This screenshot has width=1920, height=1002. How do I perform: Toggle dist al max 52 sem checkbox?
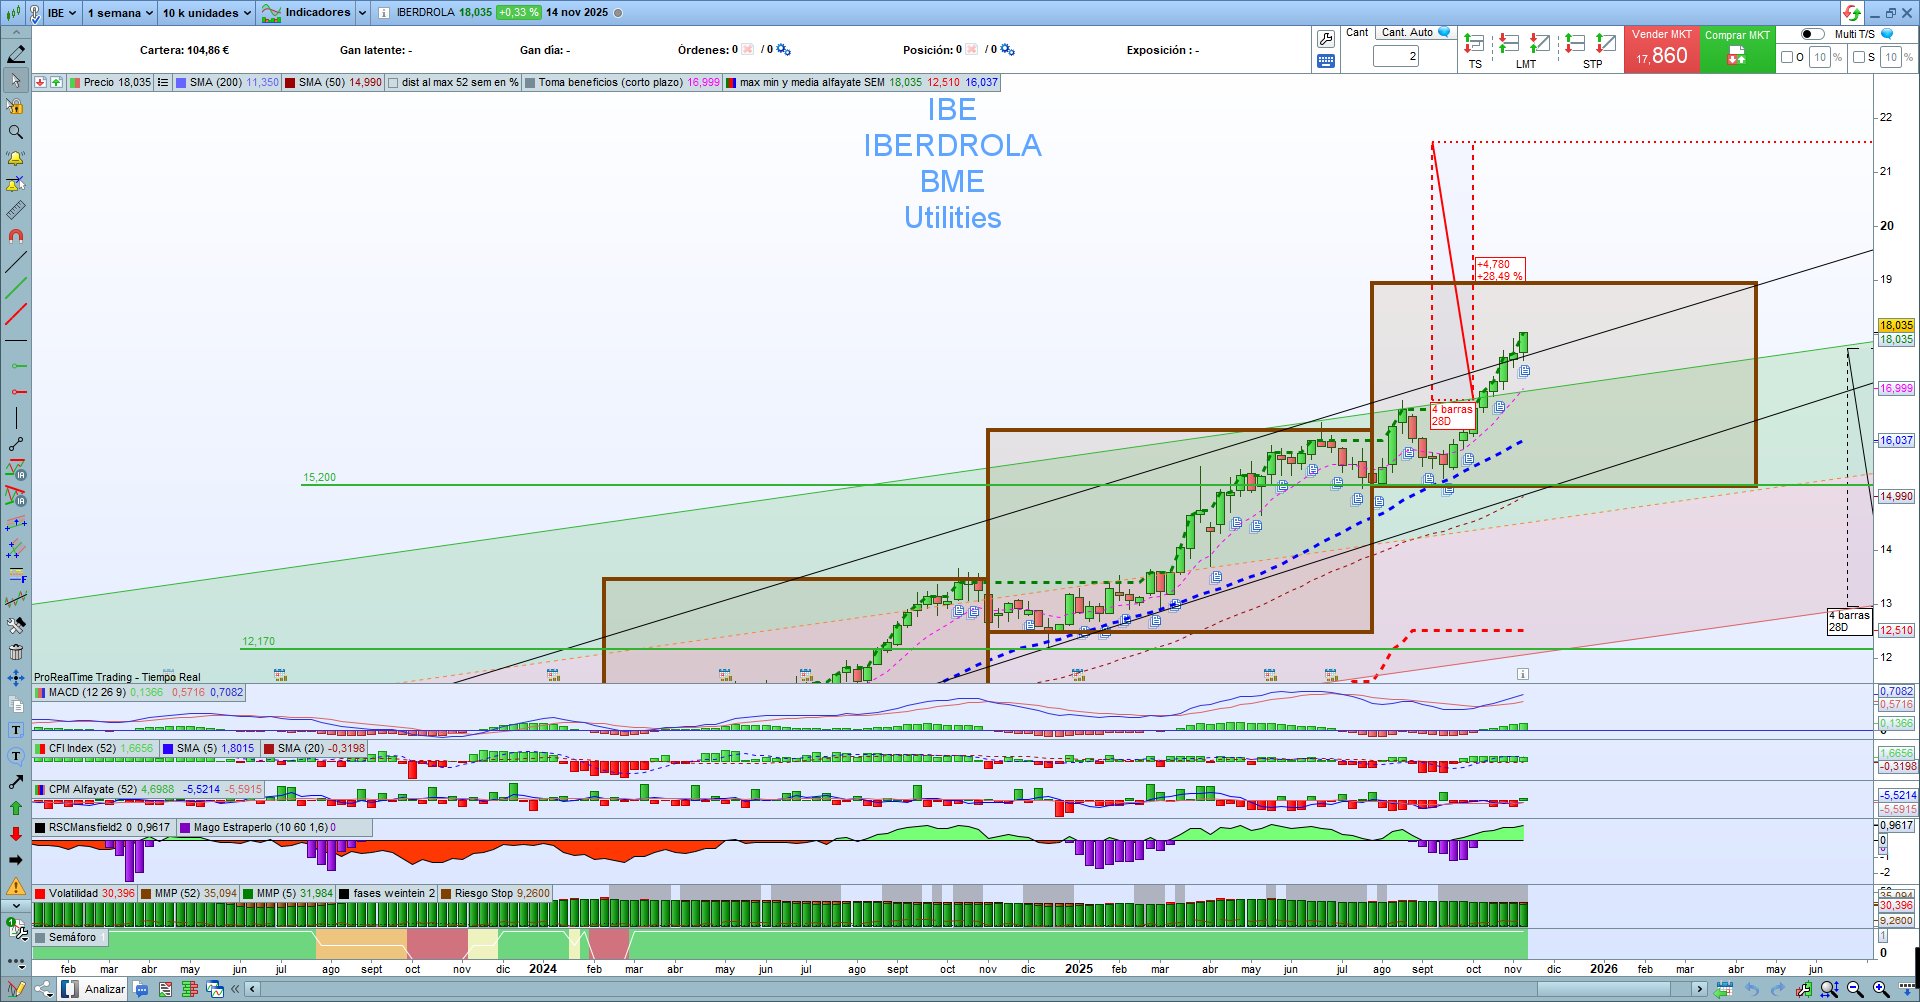click(x=393, y=83)
